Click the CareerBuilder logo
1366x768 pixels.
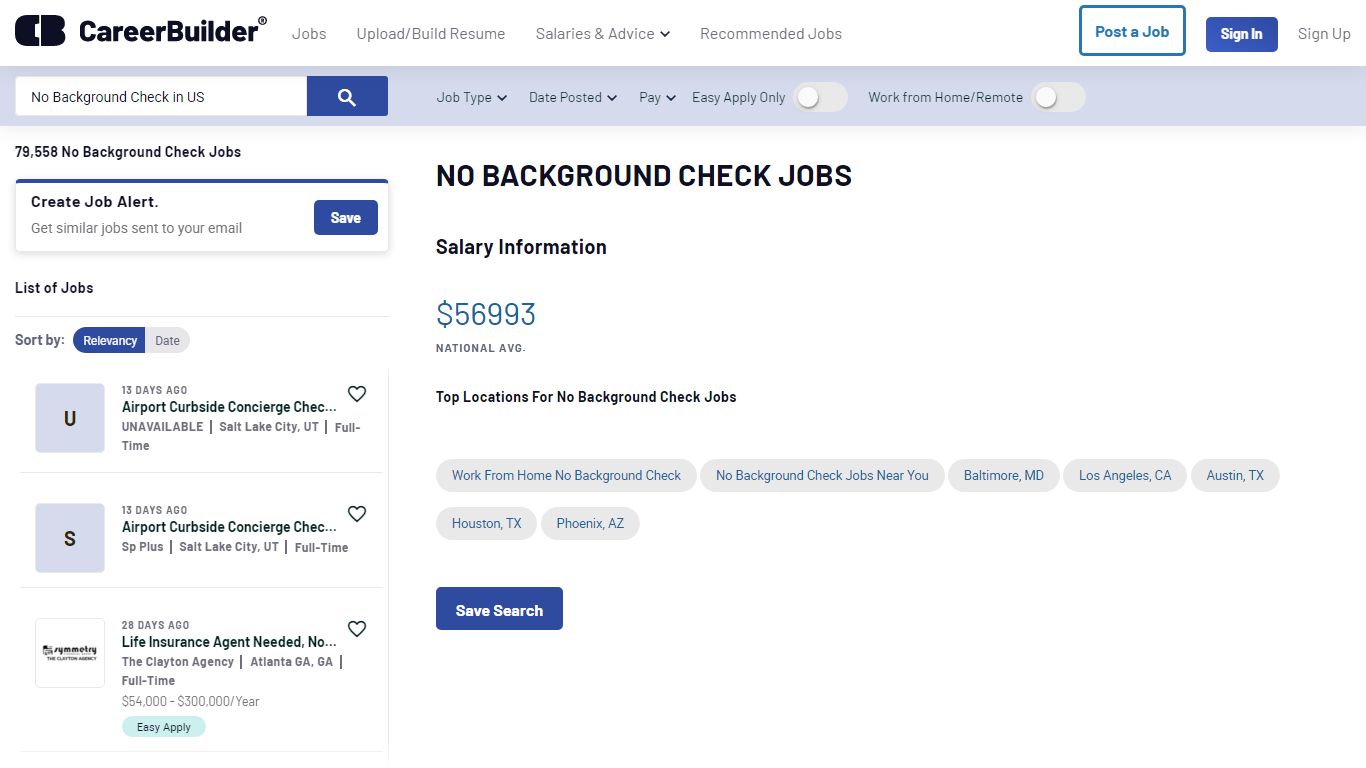pyautogui.click(x=141, y=32)
